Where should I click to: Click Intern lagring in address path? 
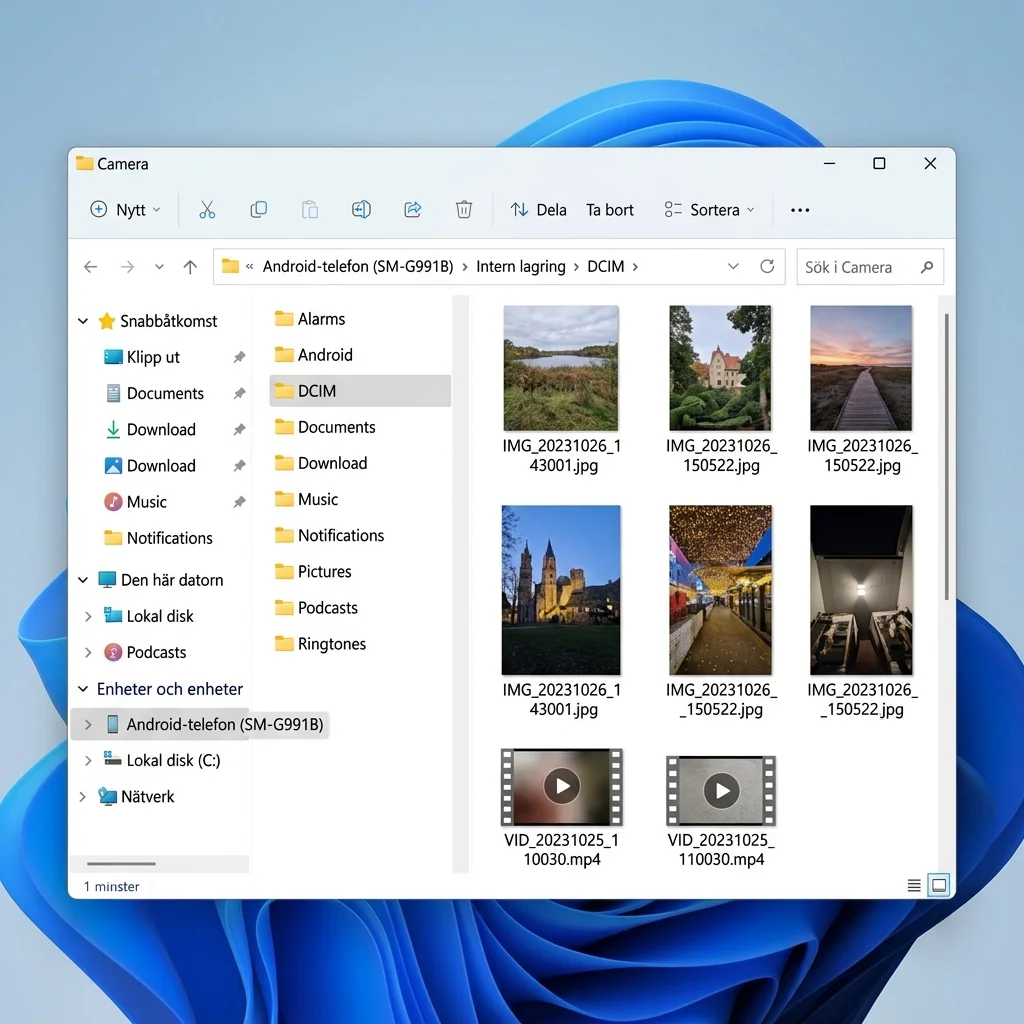pos(520,266)
